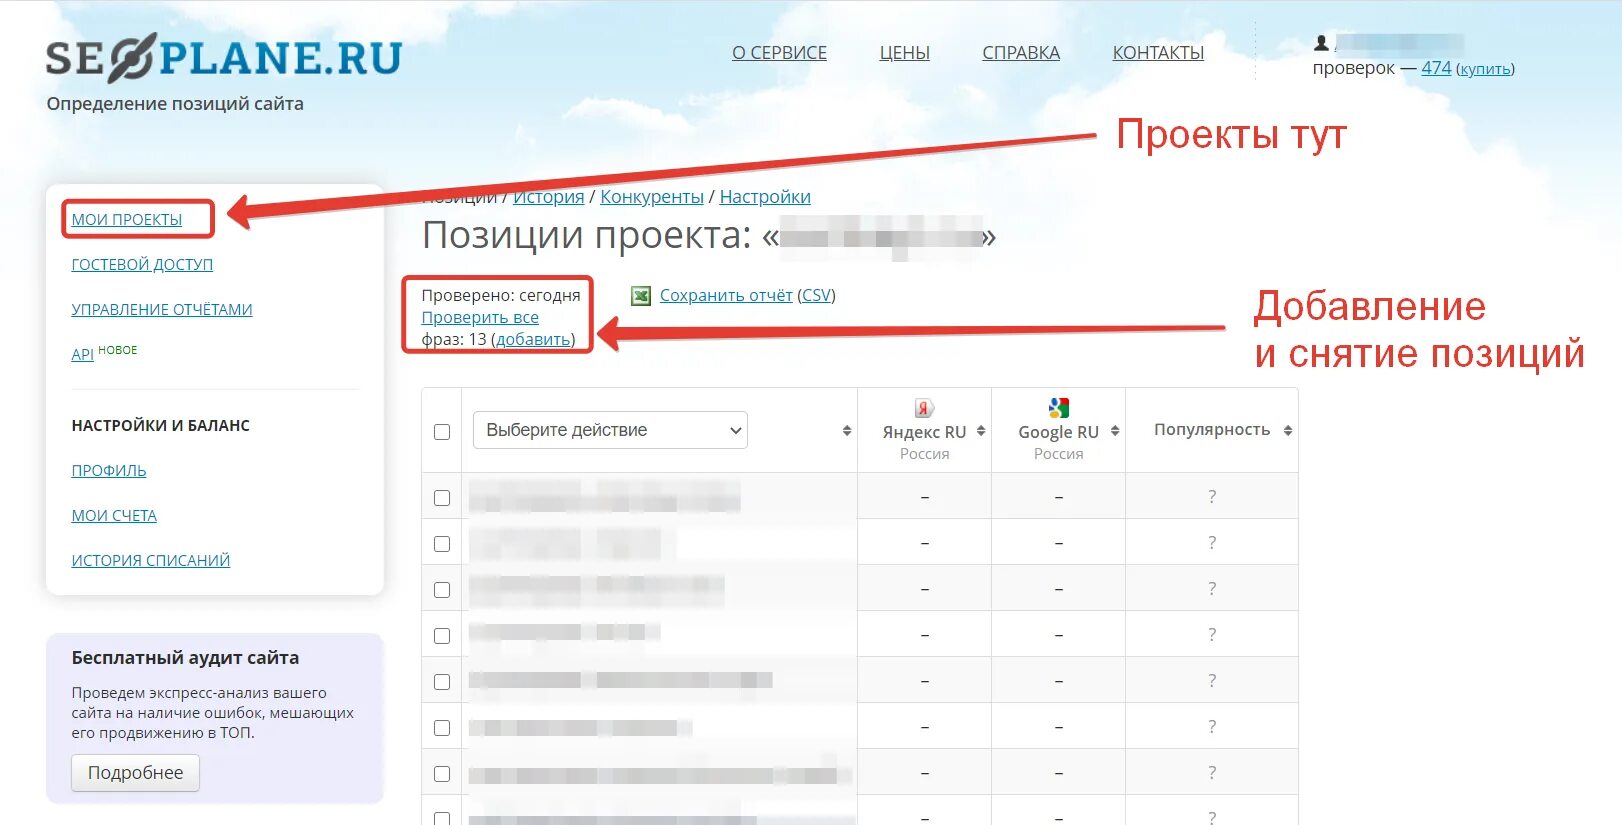Click the 474 checks balance link

click(1436, 68)
